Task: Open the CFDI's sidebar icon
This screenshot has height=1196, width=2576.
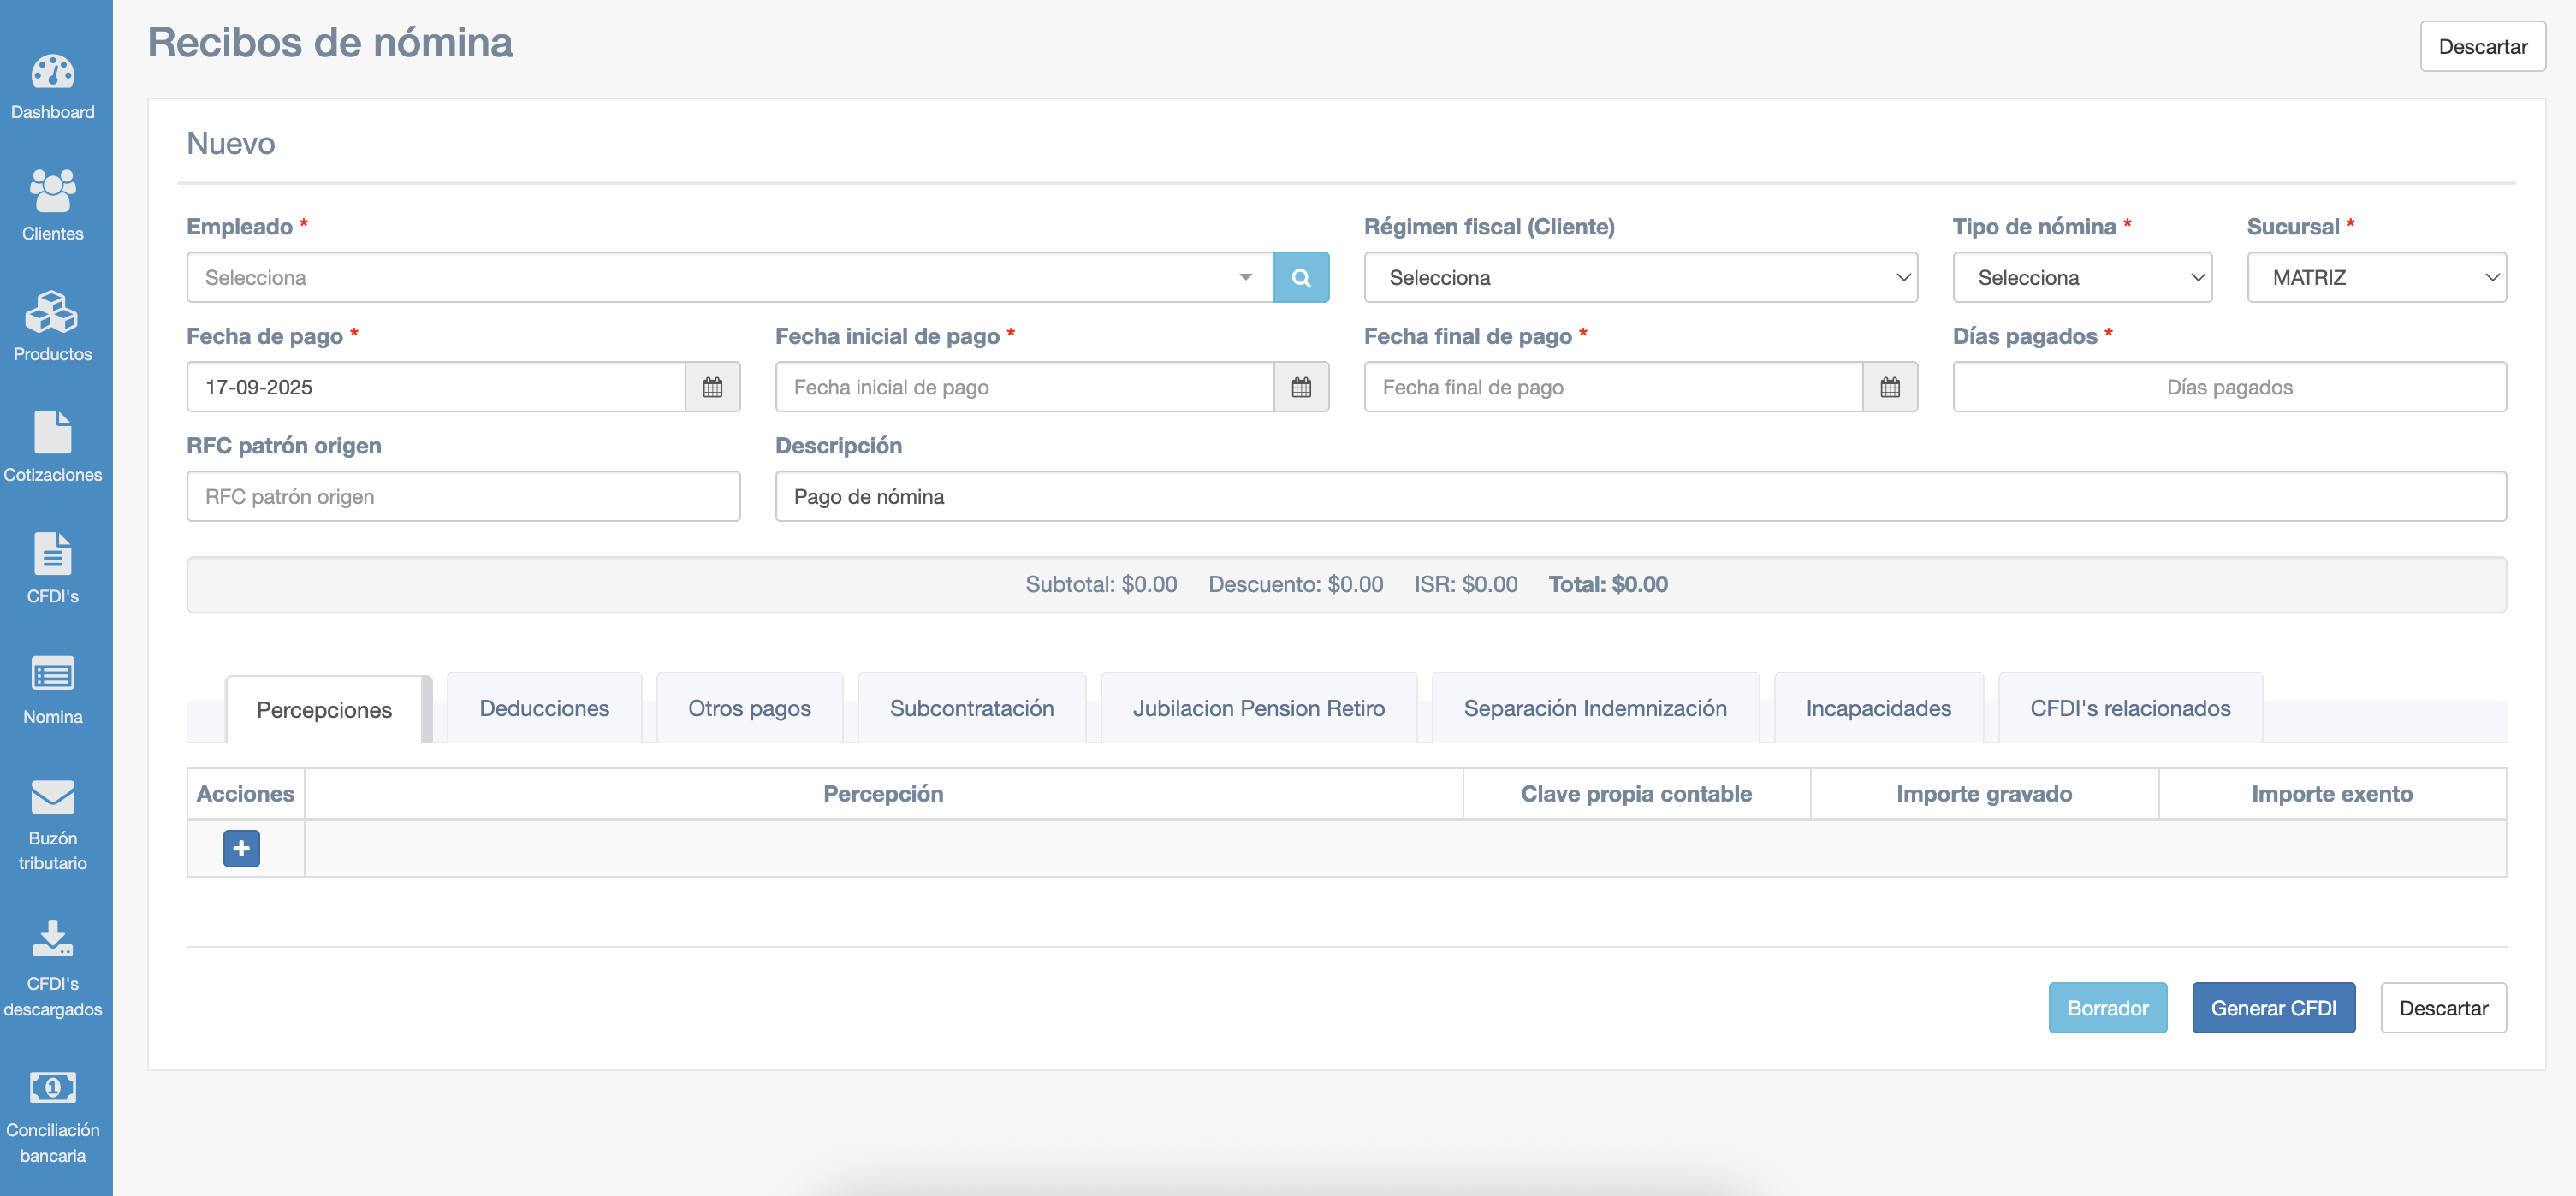Action: point(52,554)
